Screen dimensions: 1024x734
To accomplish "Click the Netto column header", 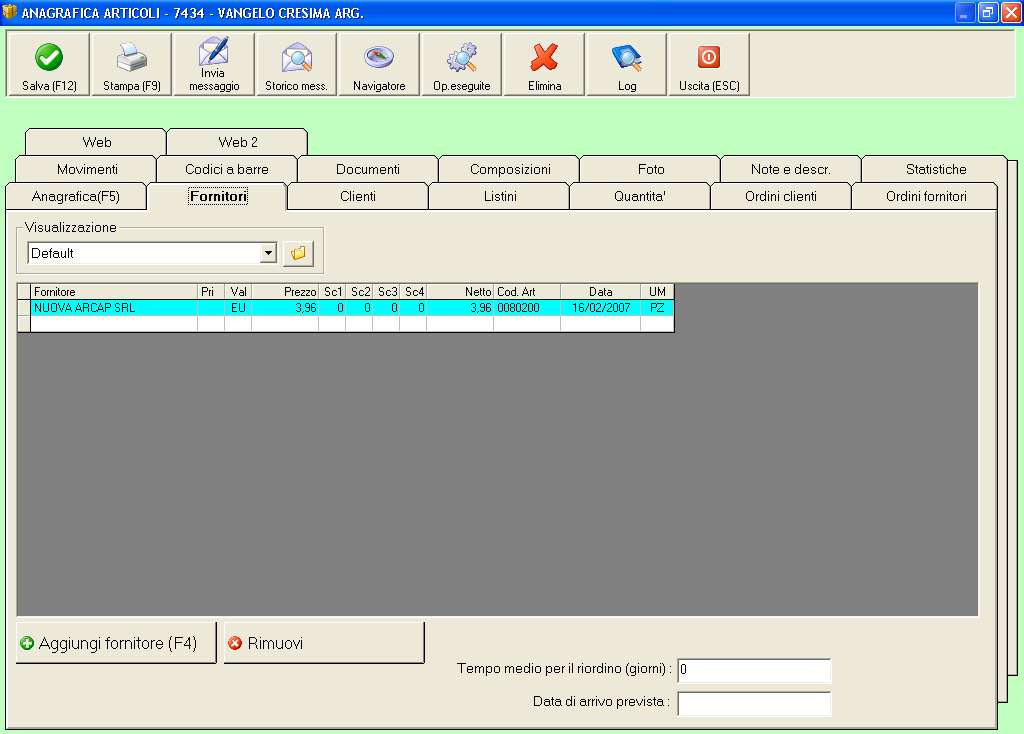I will (x=460, y=291).
